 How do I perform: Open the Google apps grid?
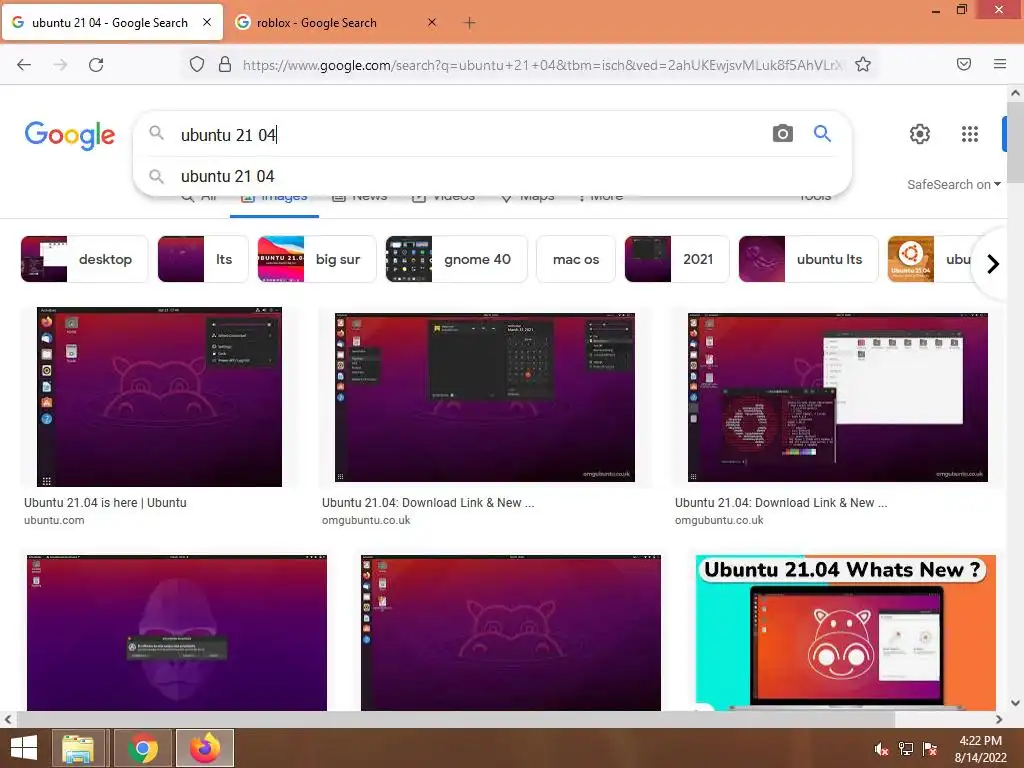(x=970, y=134)
